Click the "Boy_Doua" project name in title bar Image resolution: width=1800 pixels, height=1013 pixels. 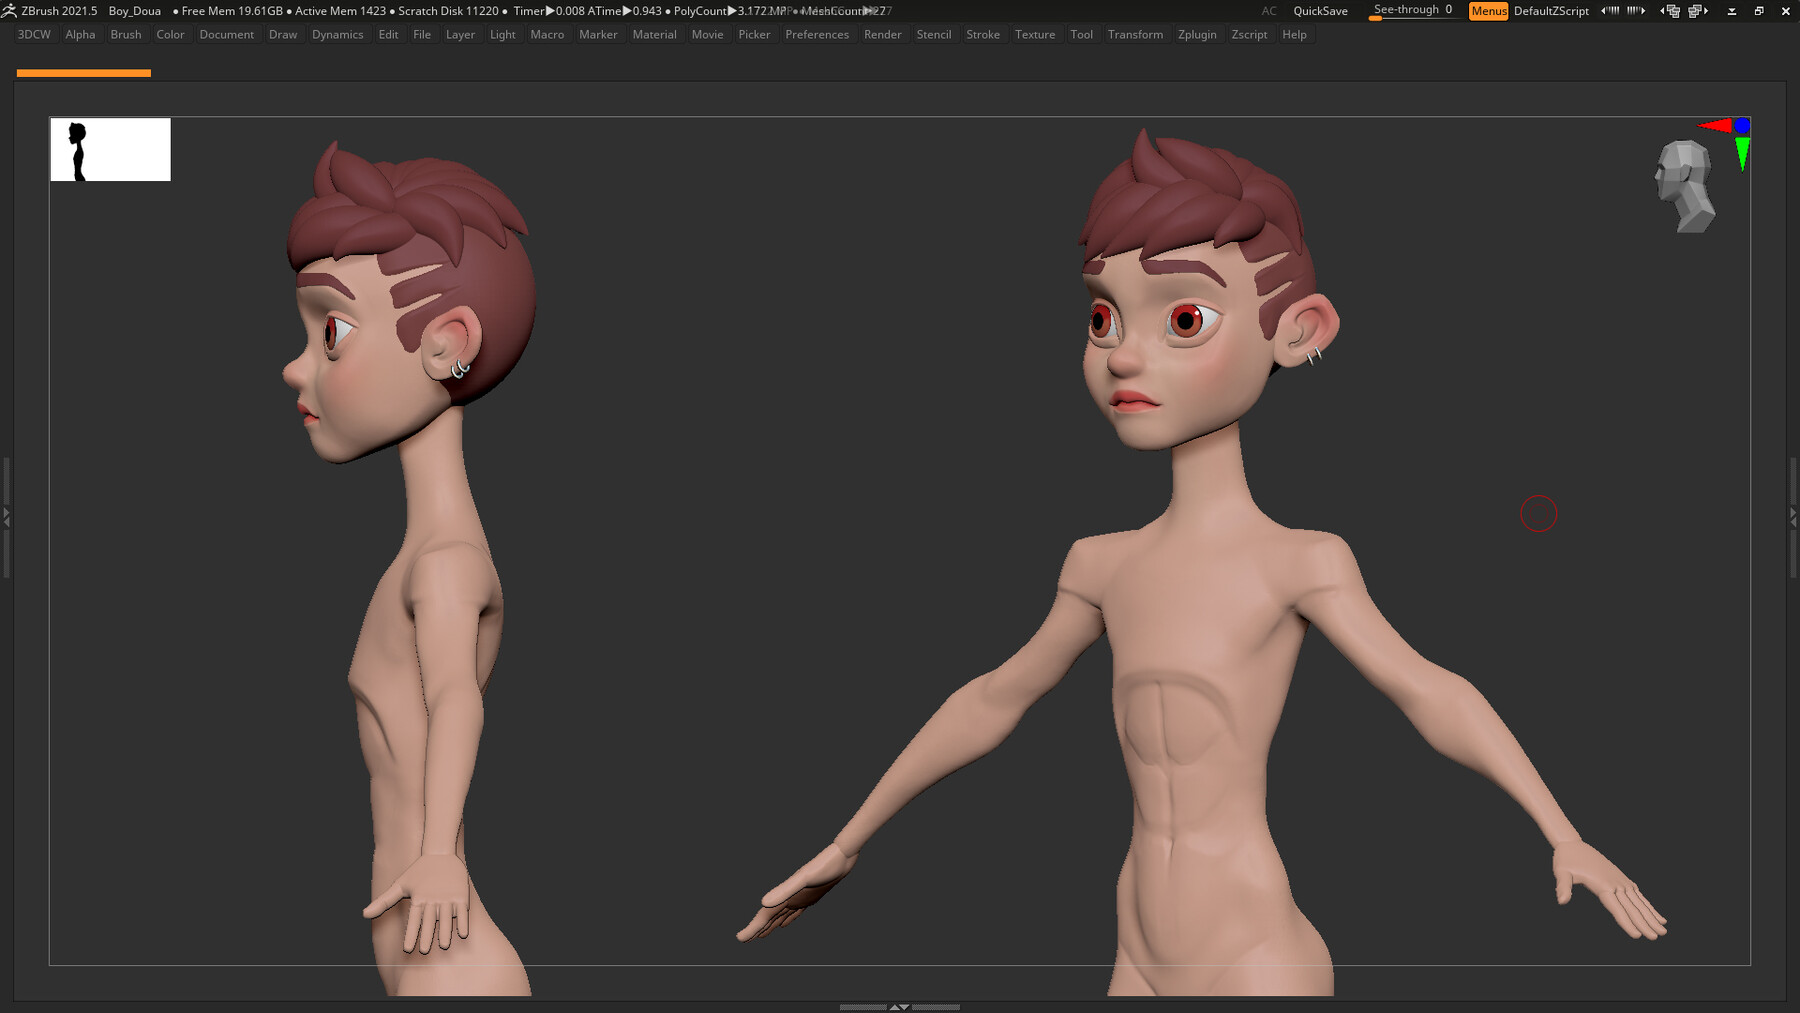click(135, 11)
